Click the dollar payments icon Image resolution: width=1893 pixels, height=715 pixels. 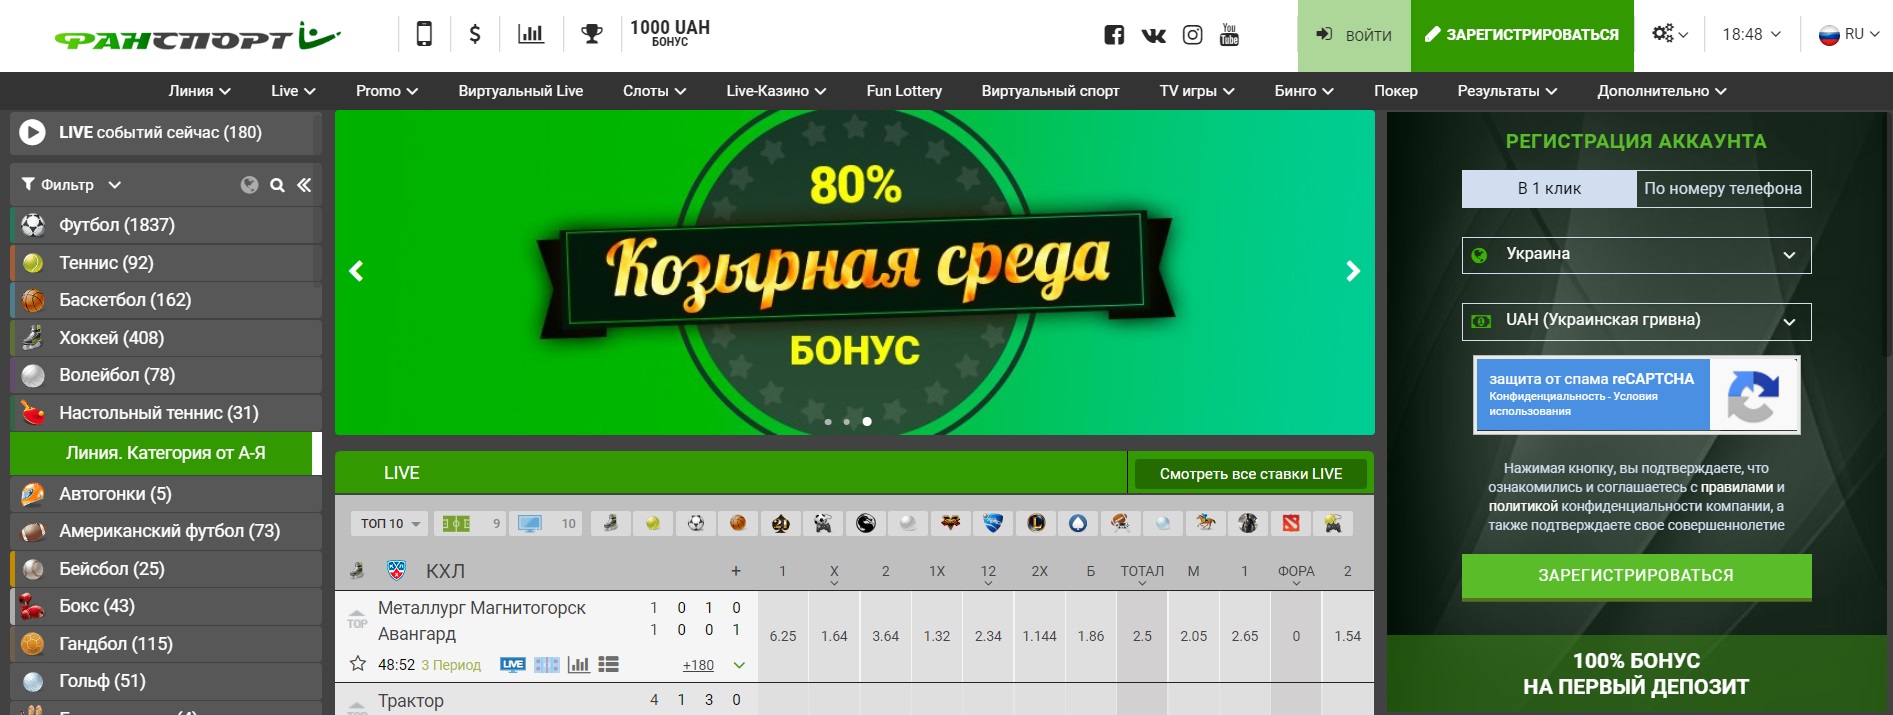475,34
